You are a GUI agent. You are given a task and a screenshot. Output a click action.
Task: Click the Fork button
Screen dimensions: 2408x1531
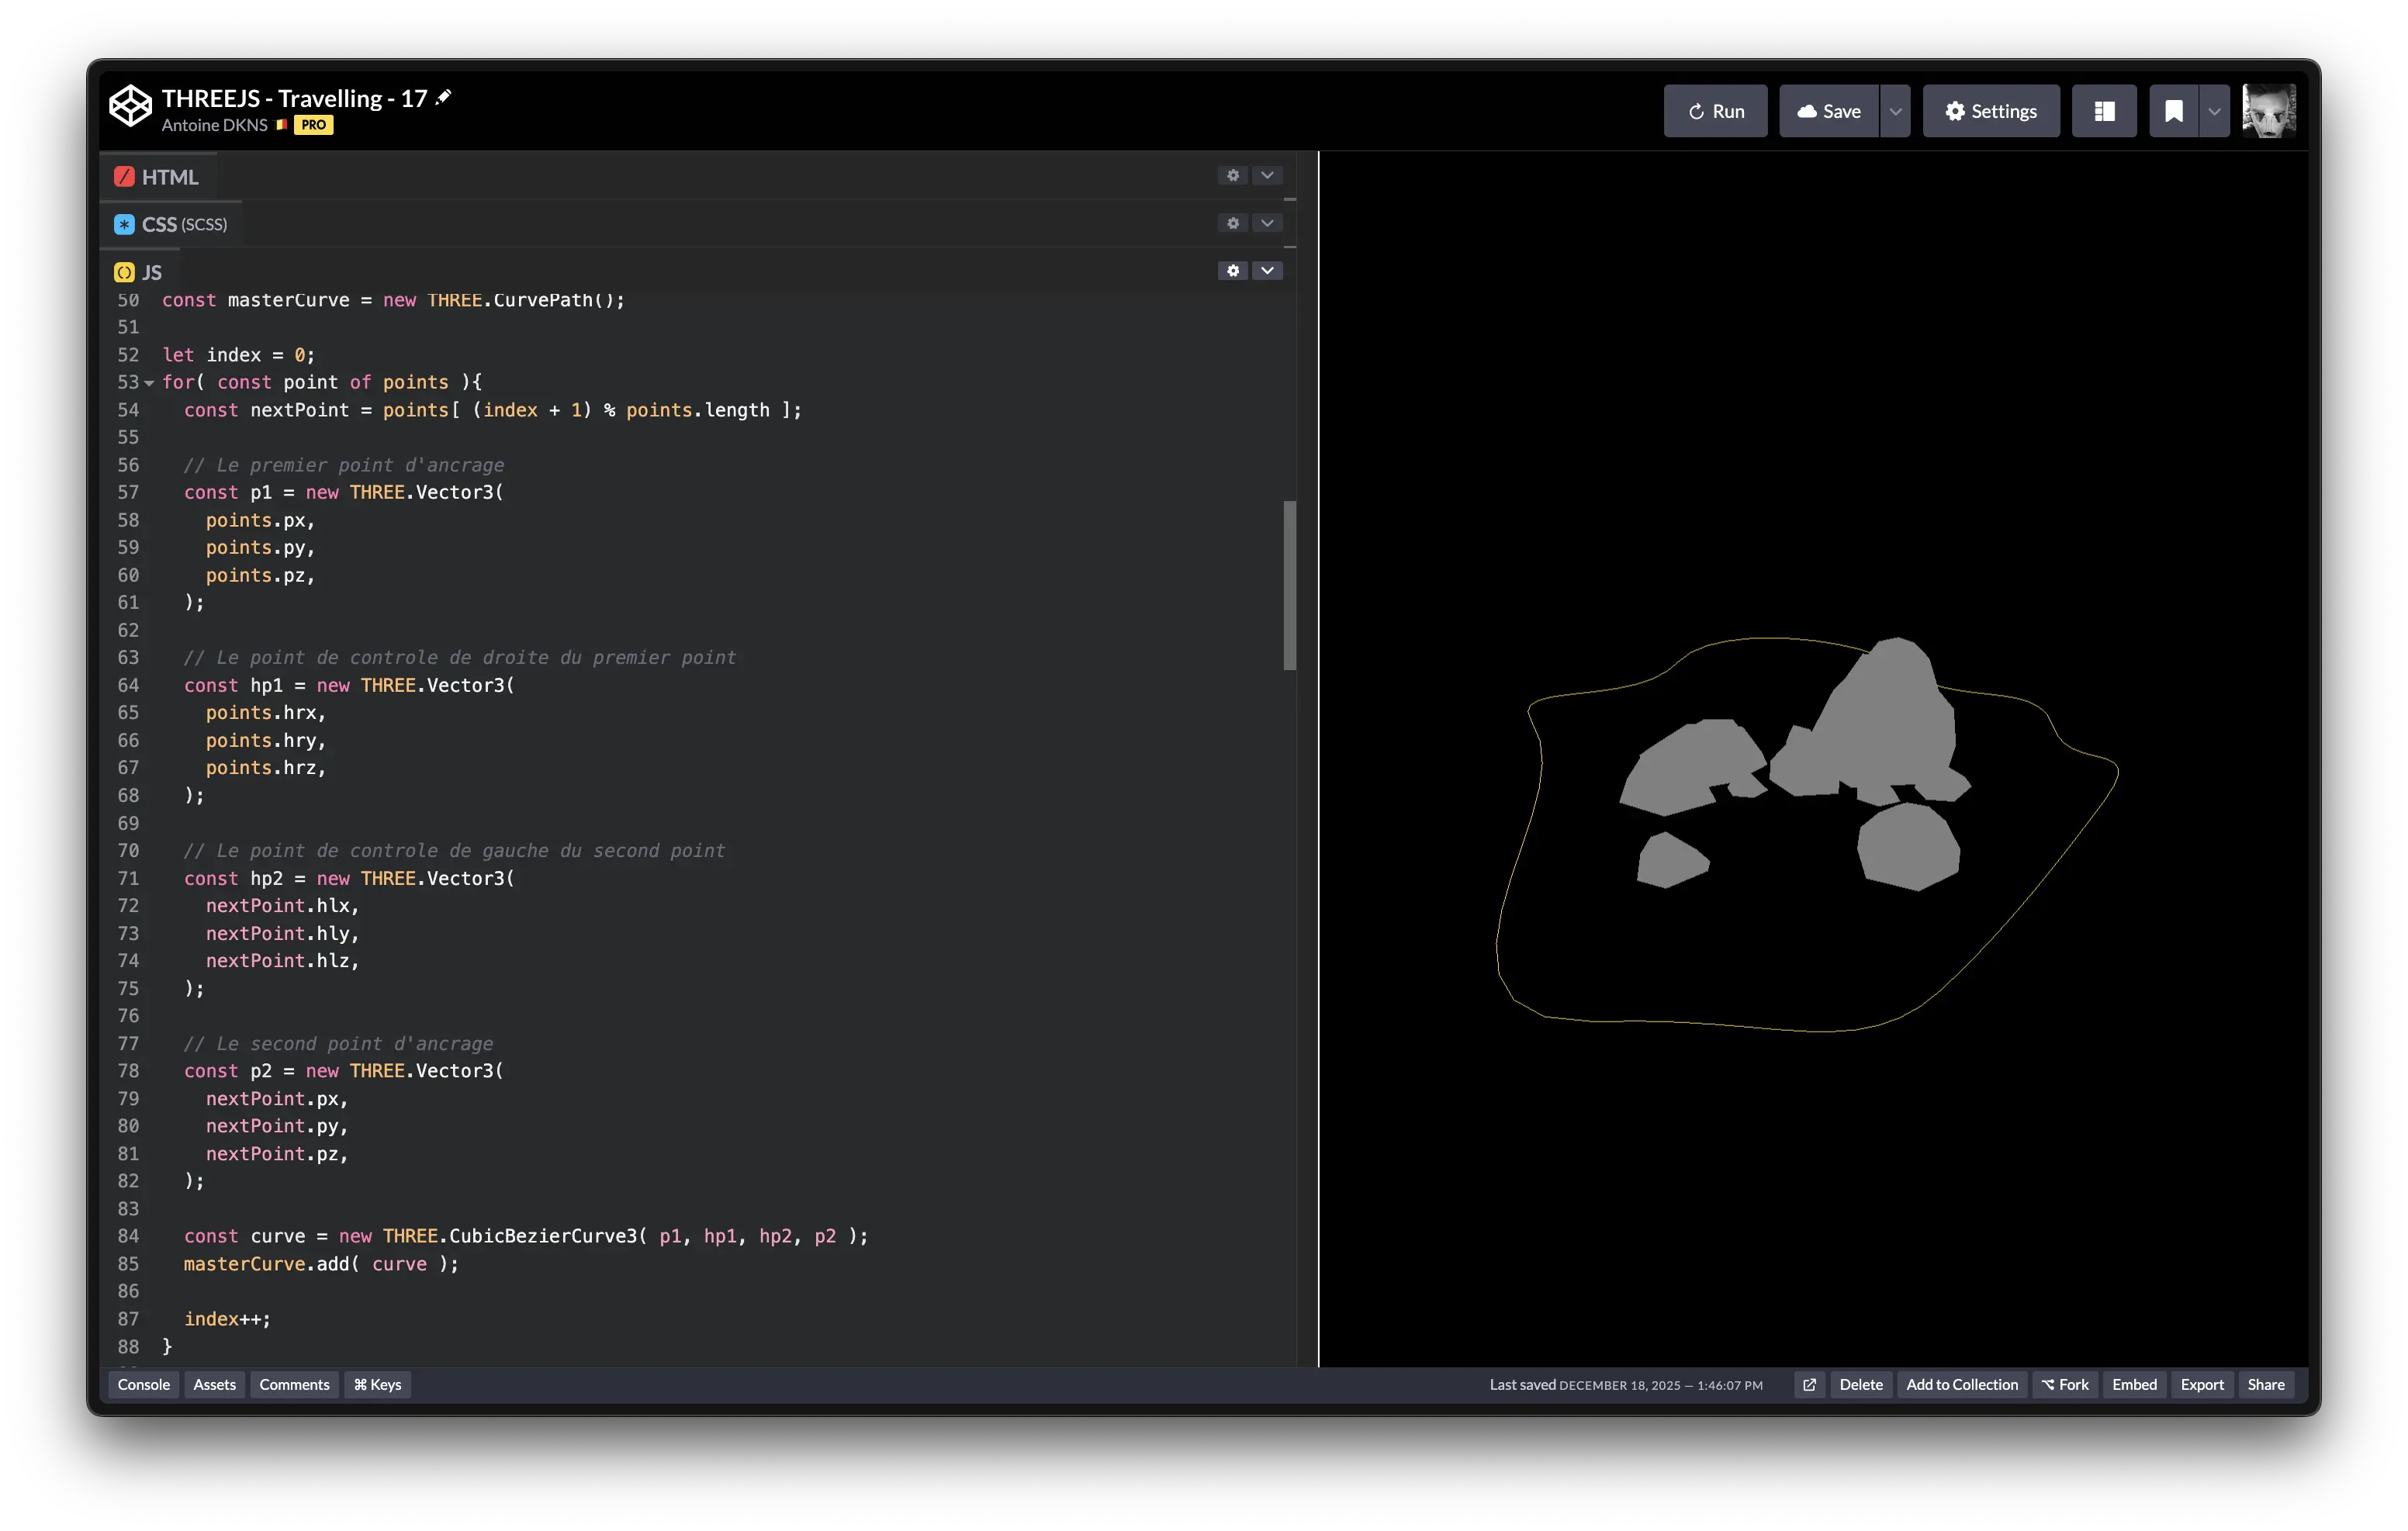click(x=2065, y=1384)
